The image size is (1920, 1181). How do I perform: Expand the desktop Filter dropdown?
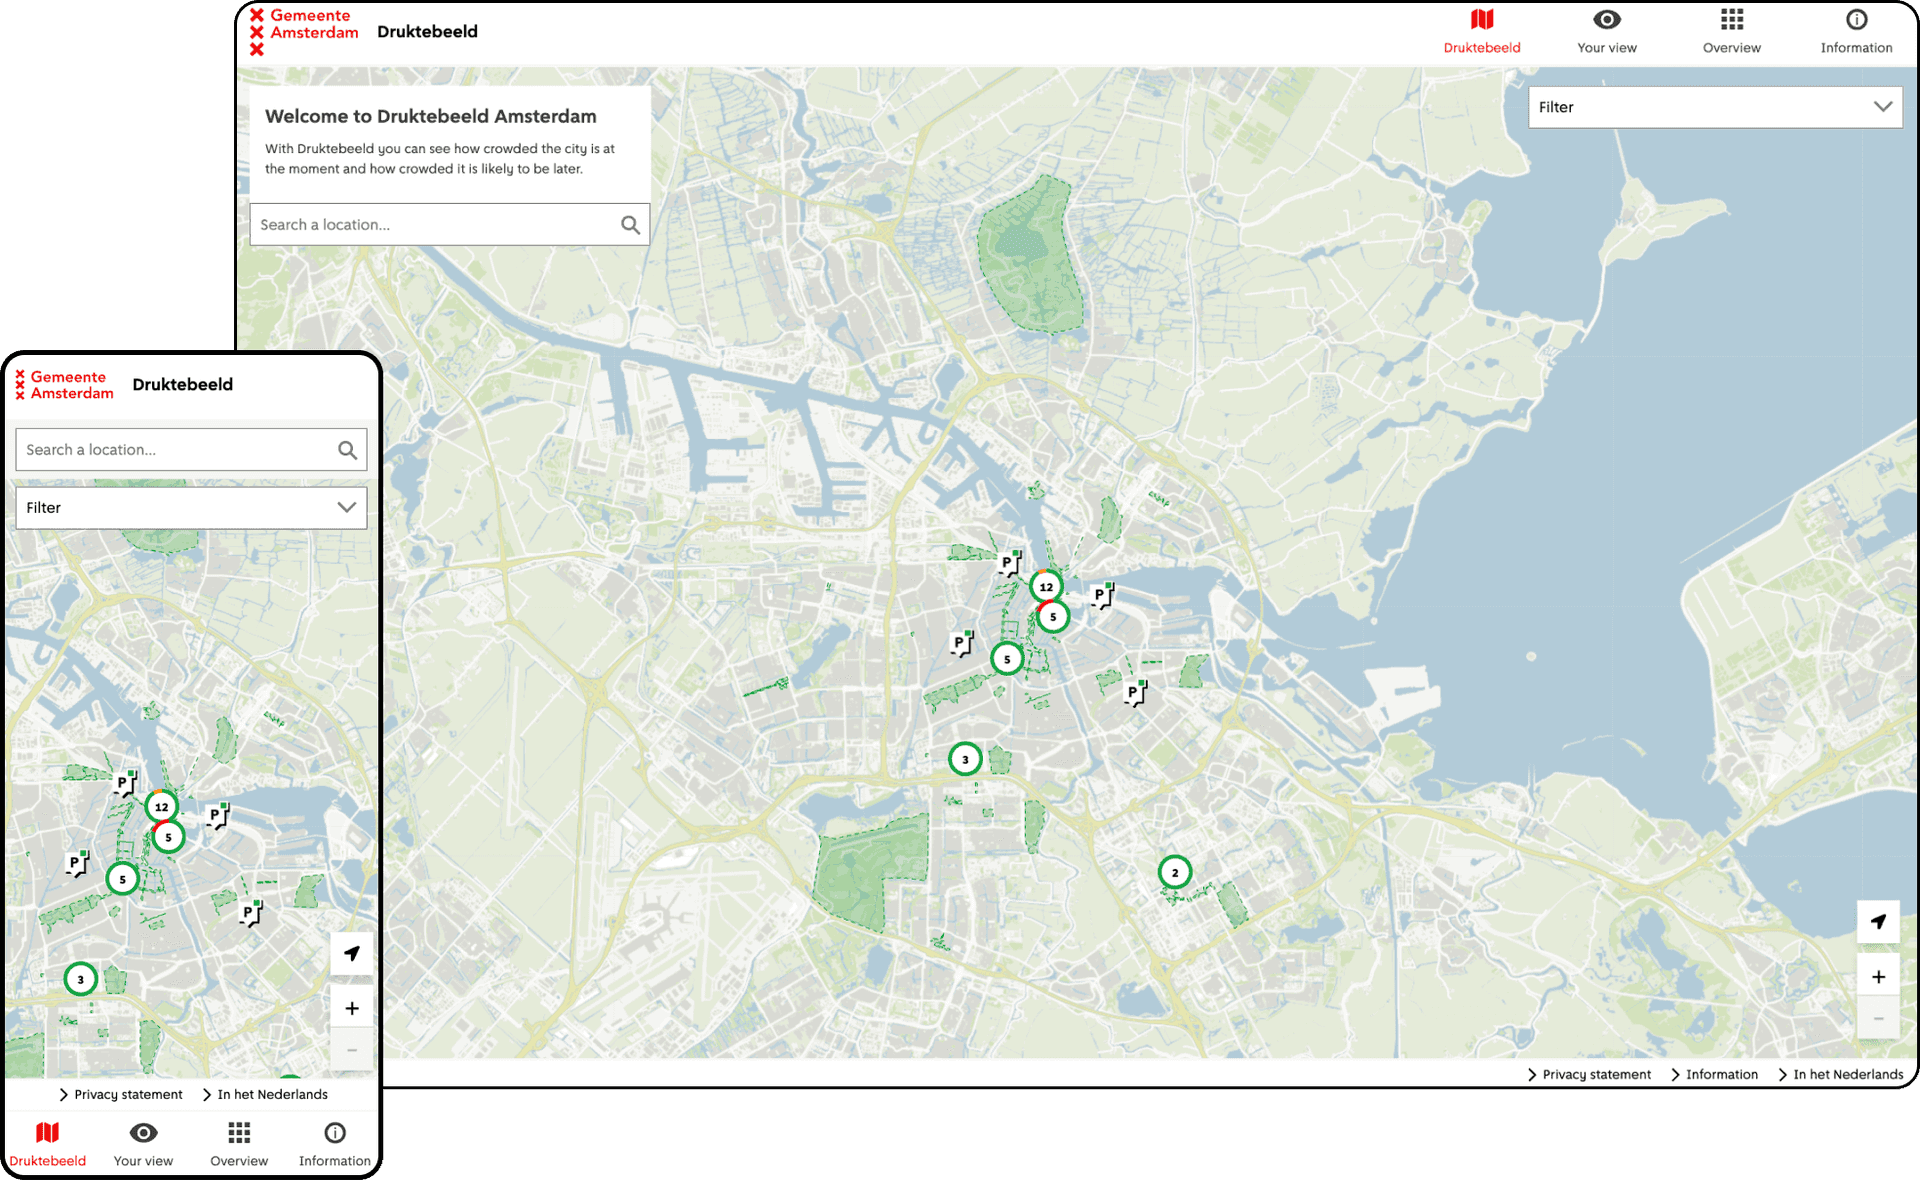click(x=1715, y=107)
